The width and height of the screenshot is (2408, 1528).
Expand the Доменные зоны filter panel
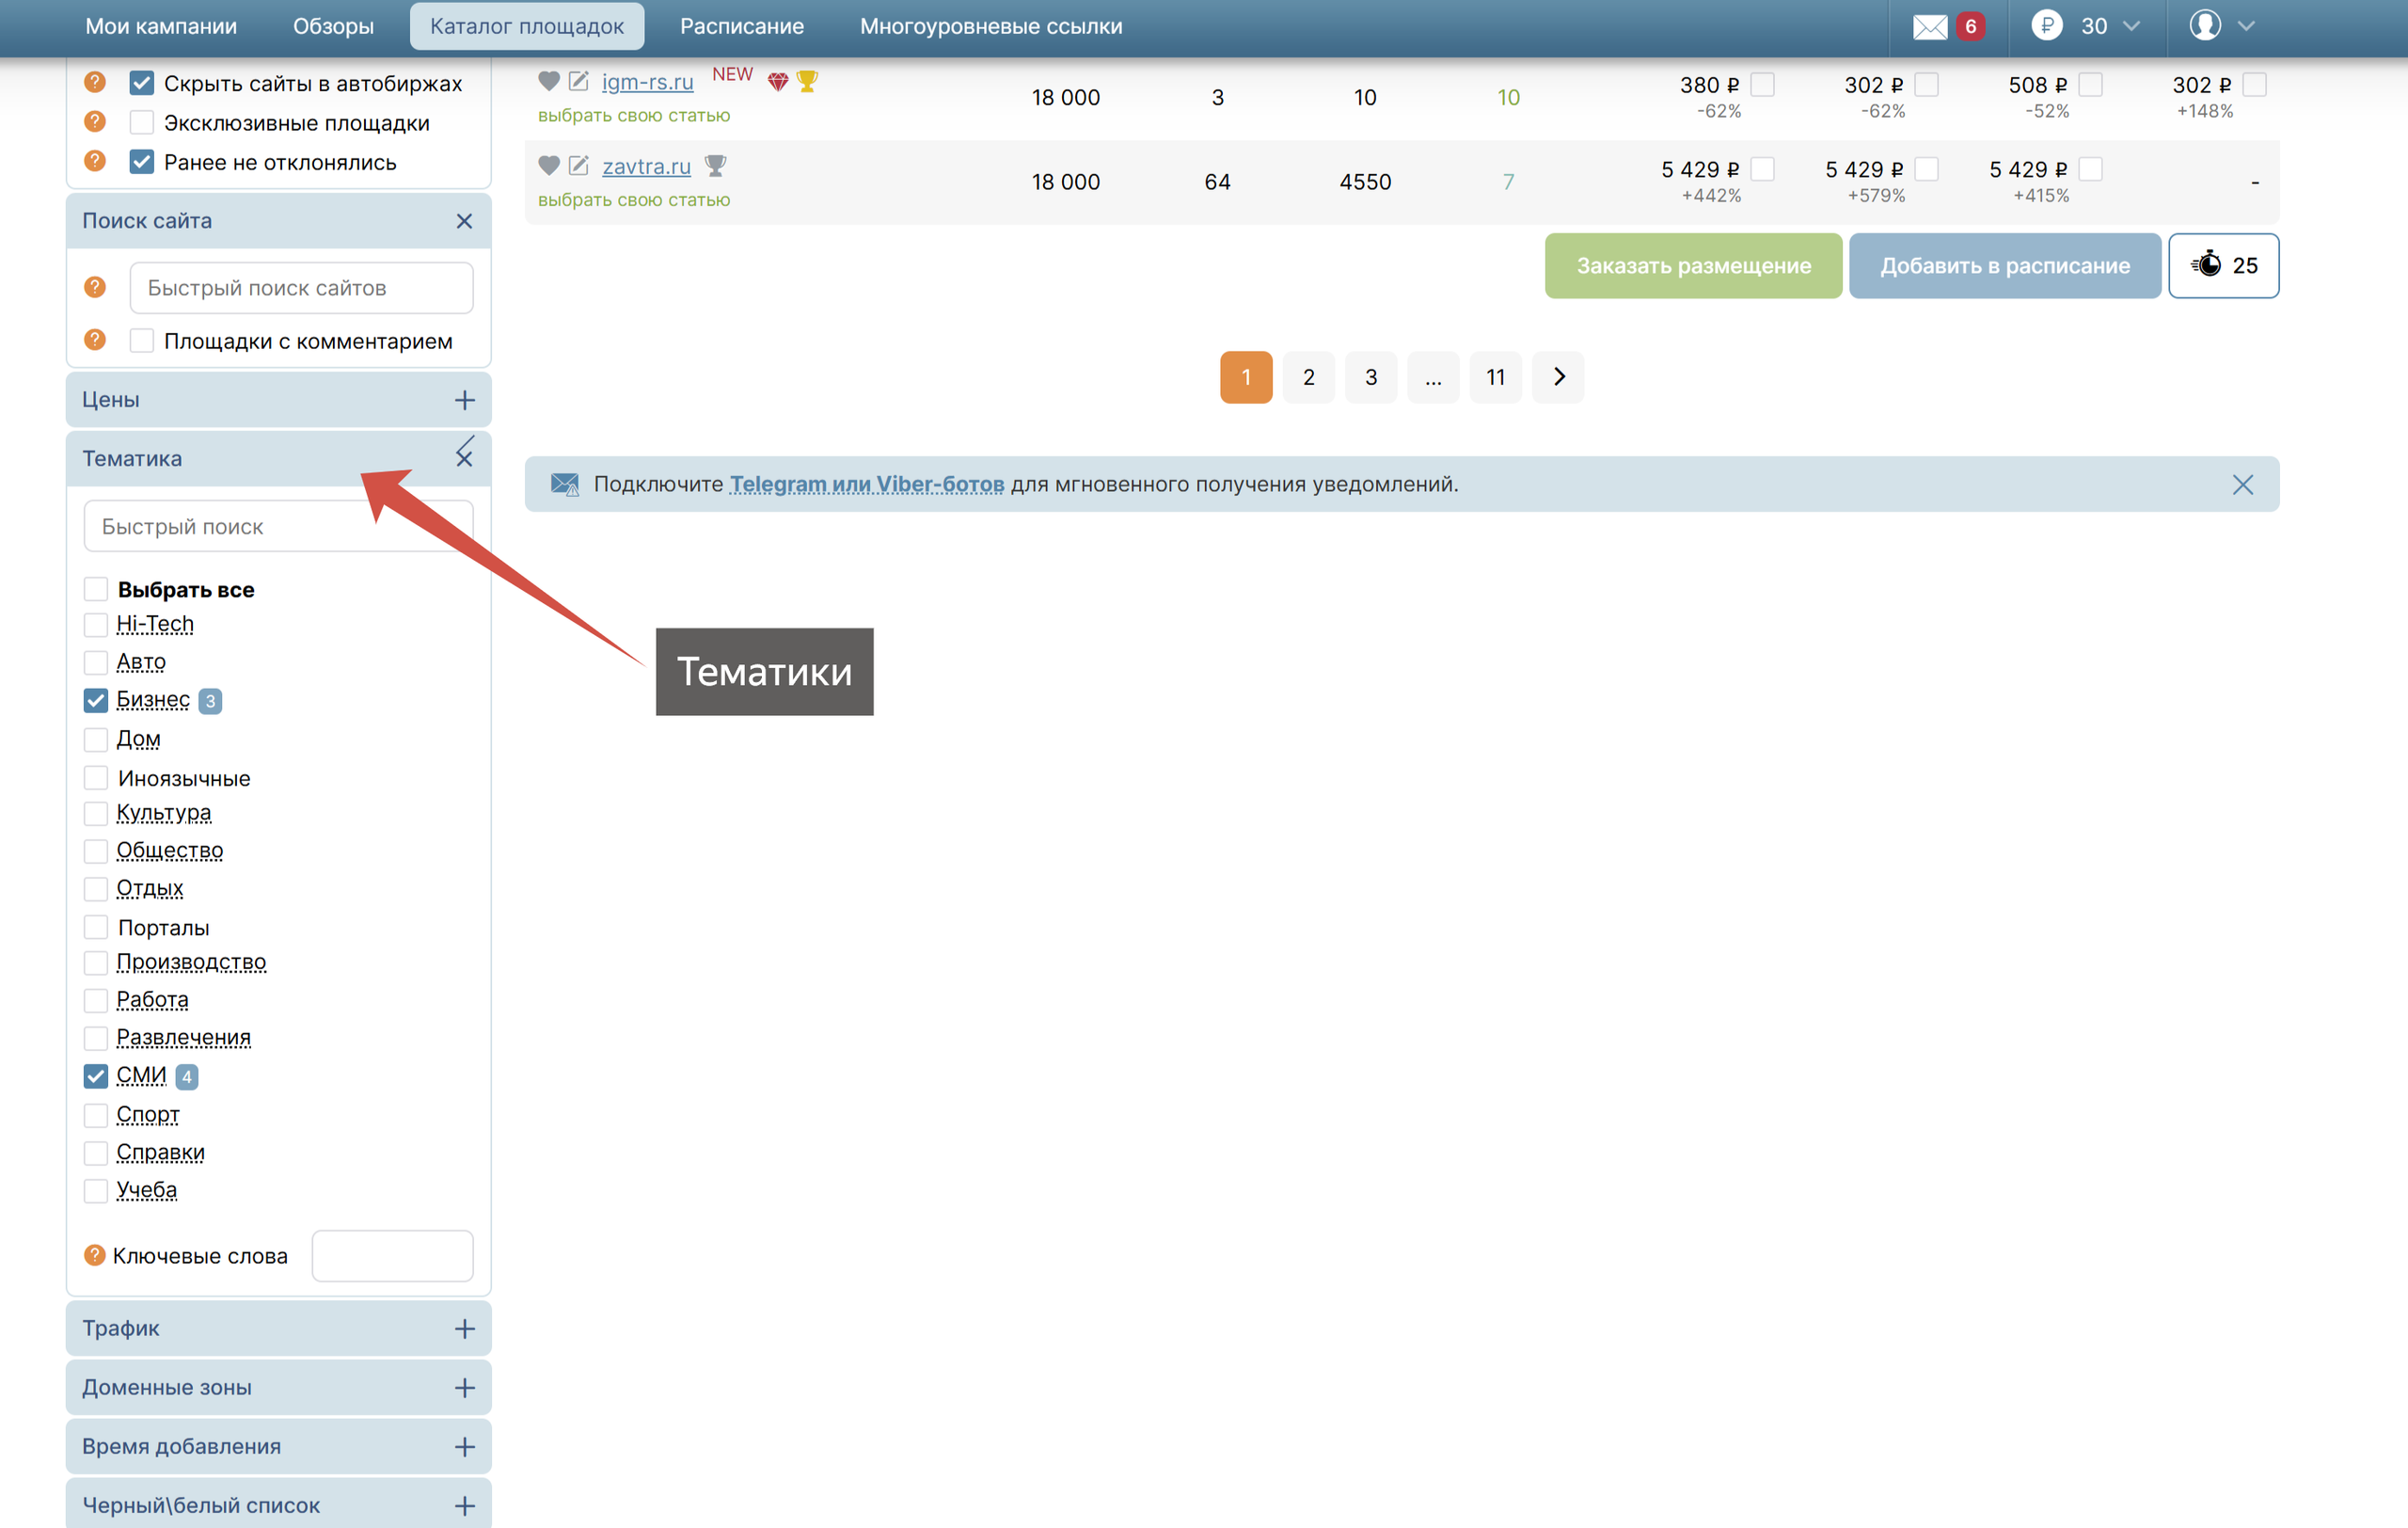click(x=464, y=1387)
